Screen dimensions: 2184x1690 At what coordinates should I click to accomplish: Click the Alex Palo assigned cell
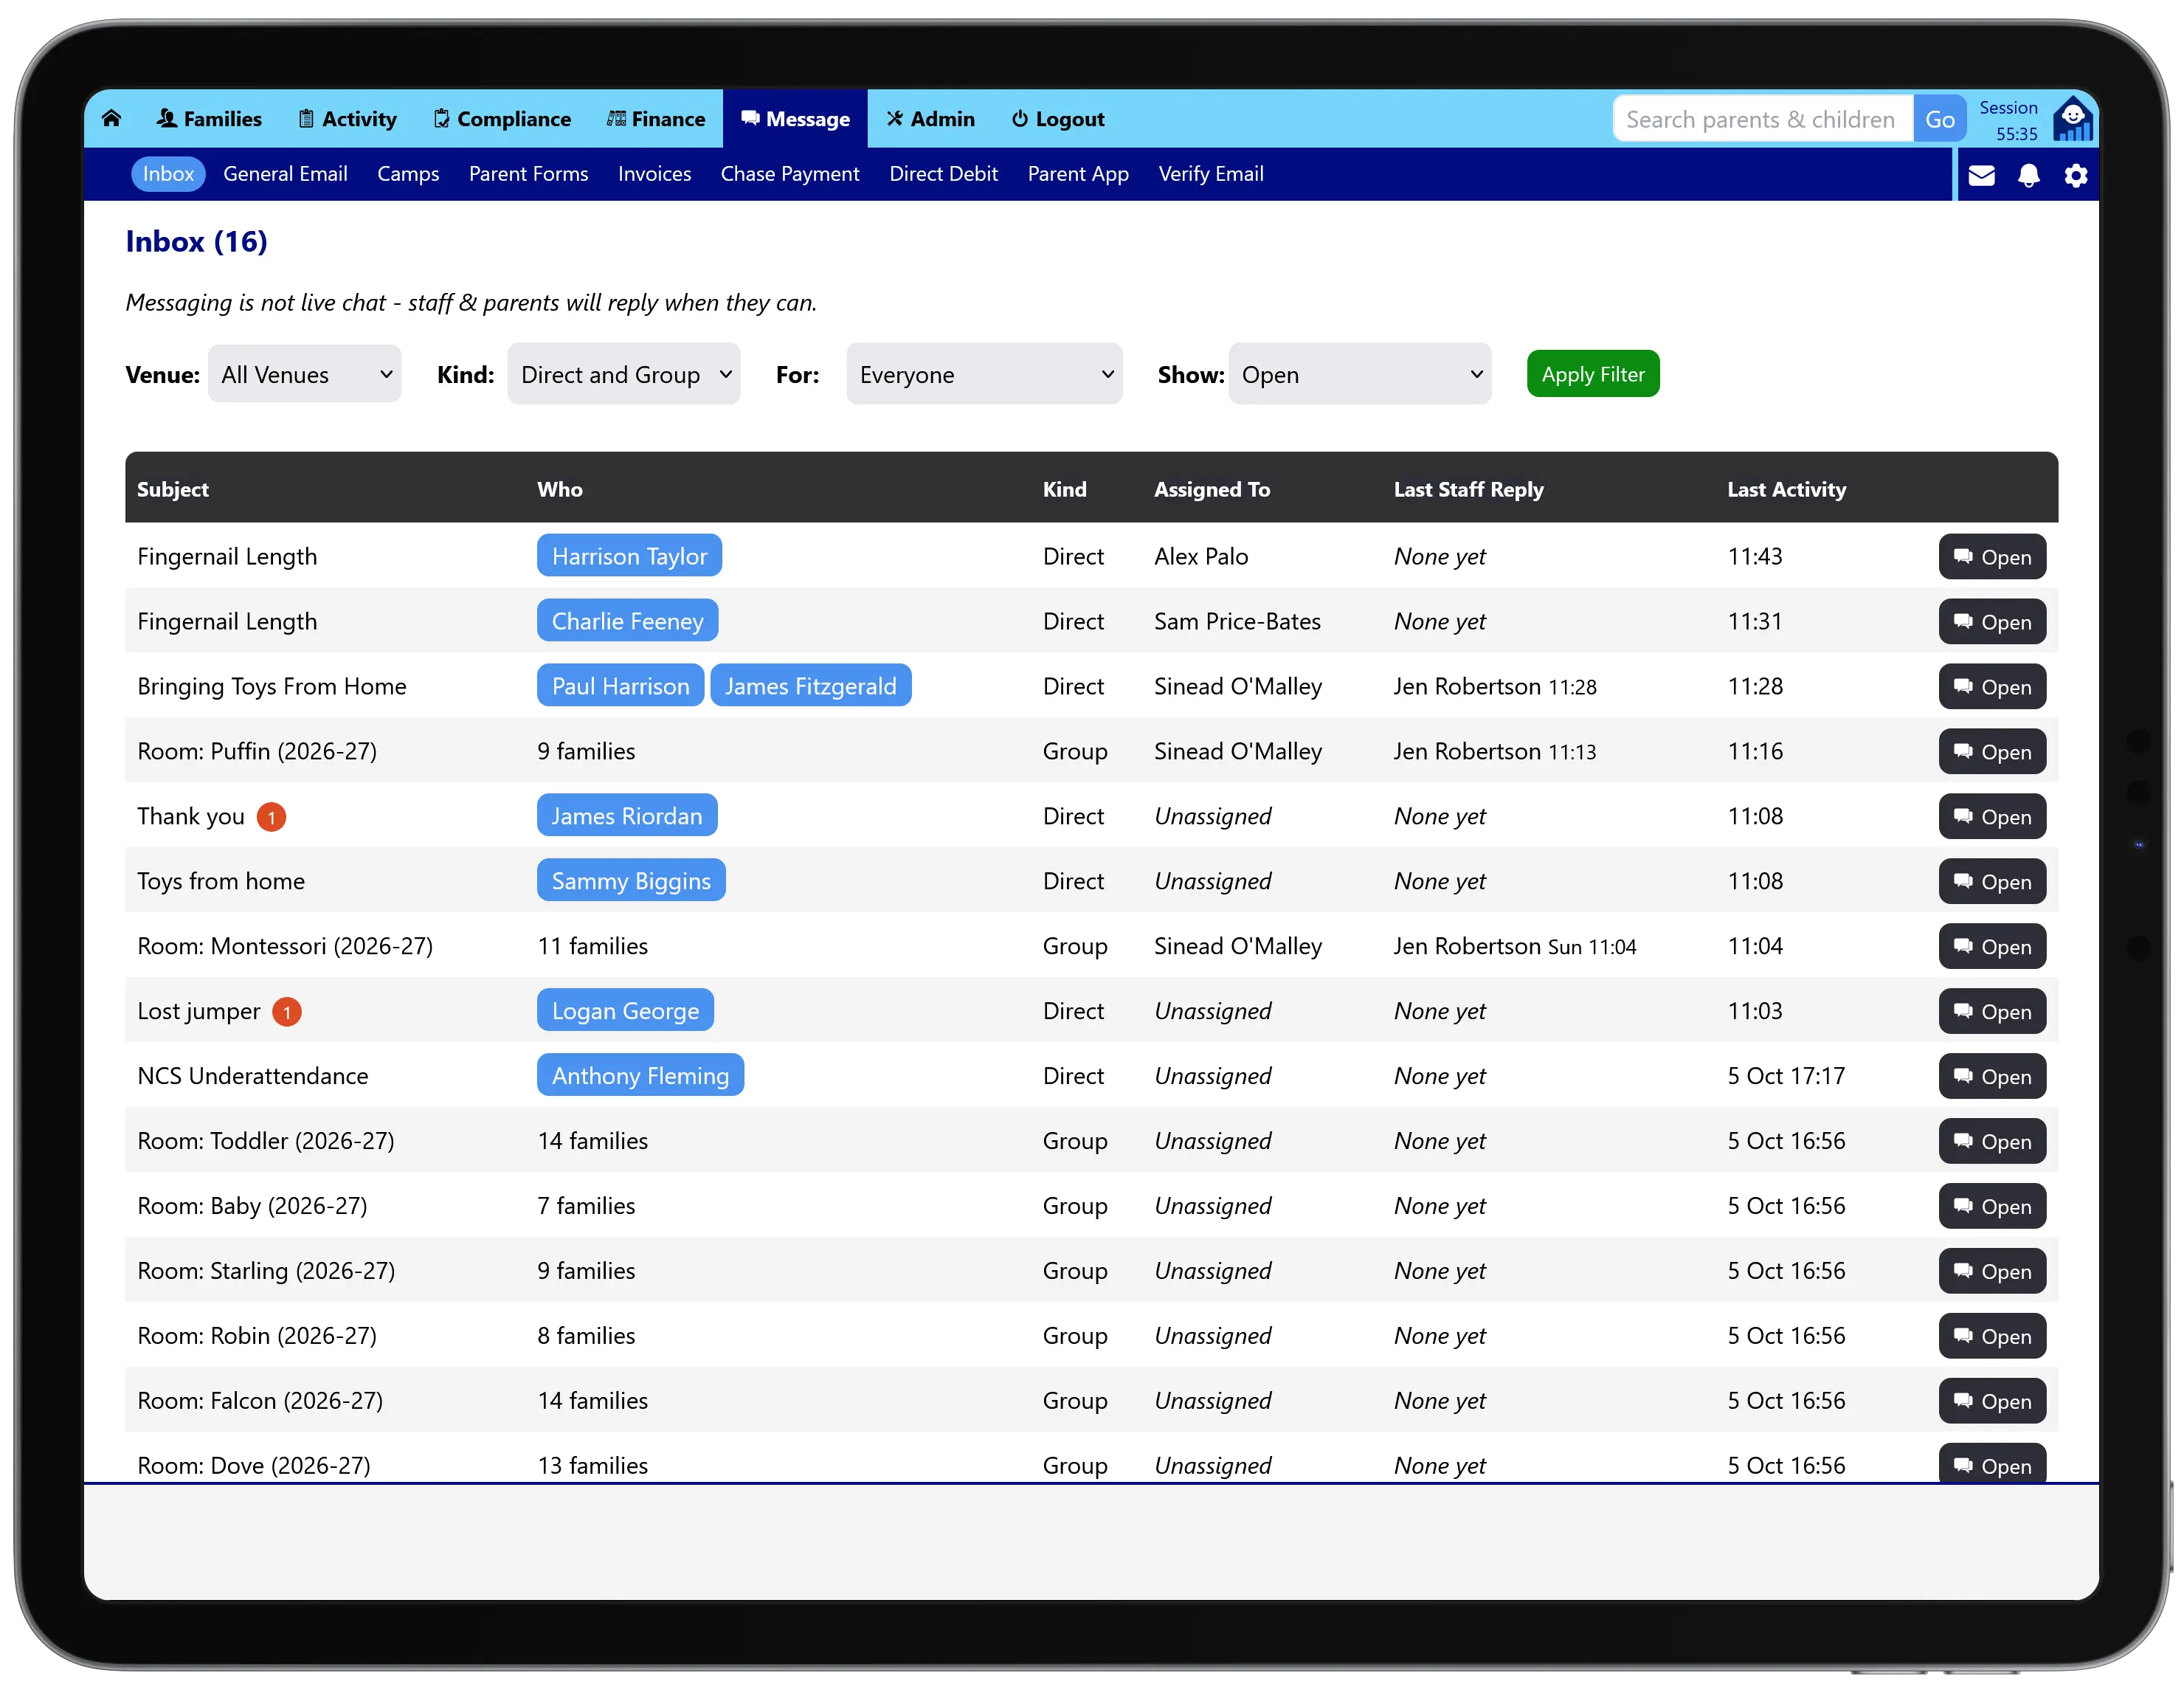coord(1200,556)
